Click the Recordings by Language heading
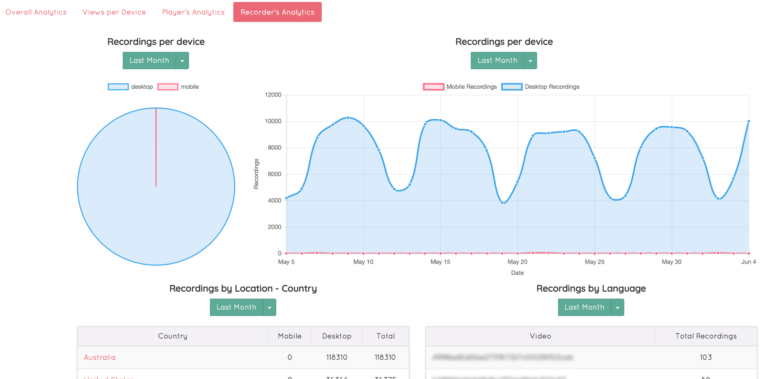768x379 pixels. 591,289
